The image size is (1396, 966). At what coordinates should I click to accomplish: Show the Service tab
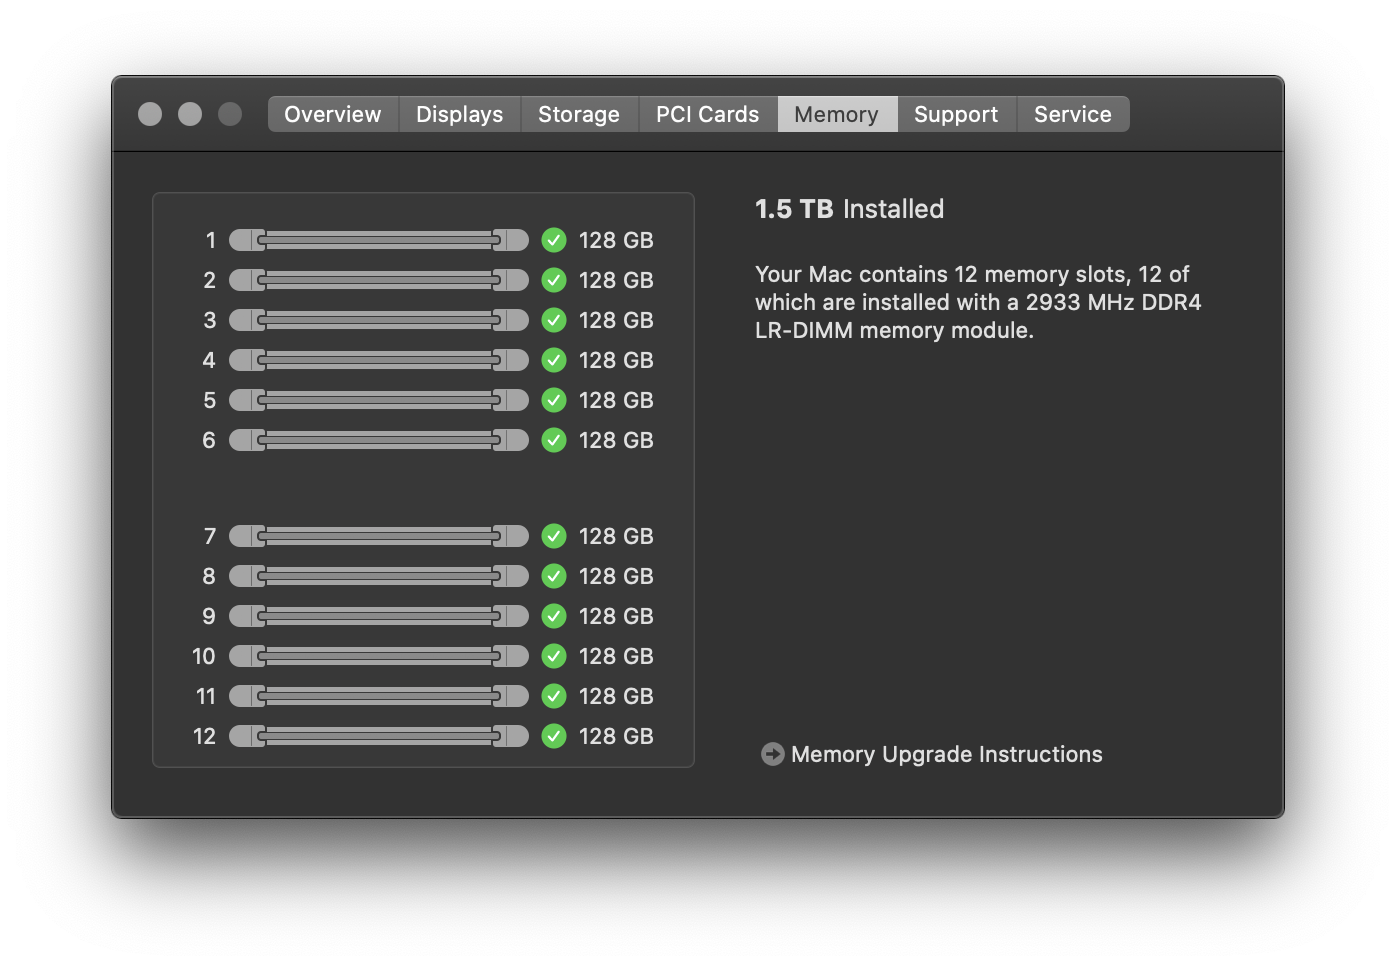[1073, 114]
